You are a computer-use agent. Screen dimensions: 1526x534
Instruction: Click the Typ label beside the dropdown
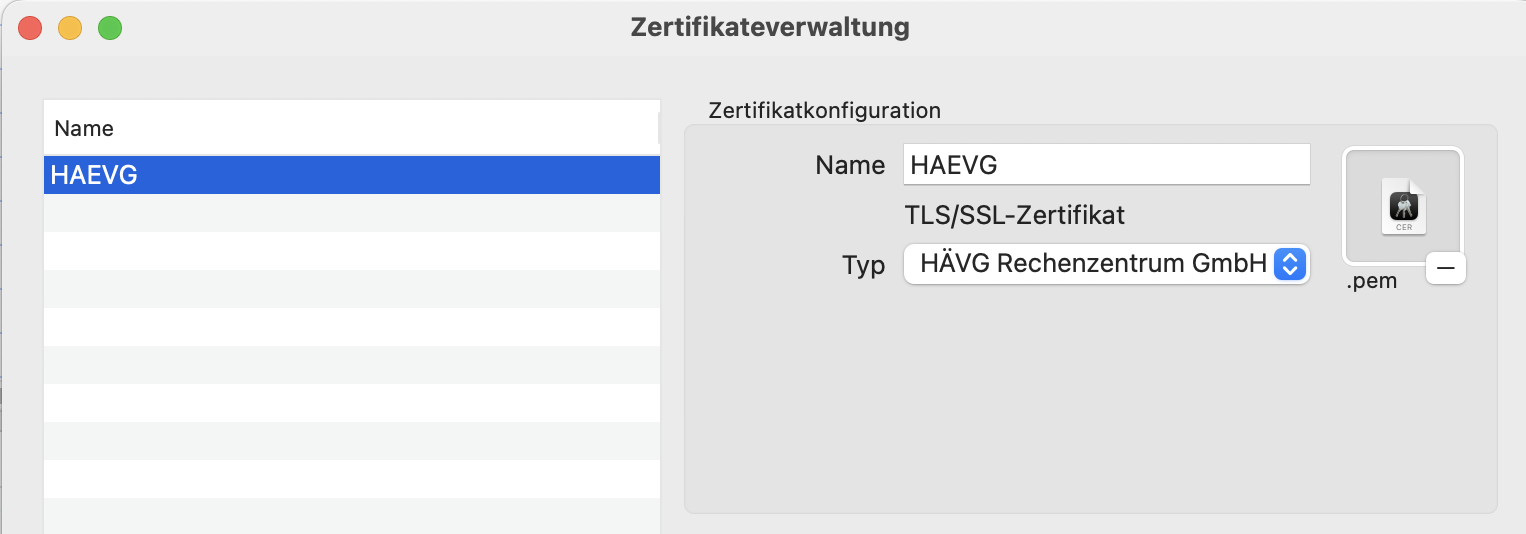point(864,265)
